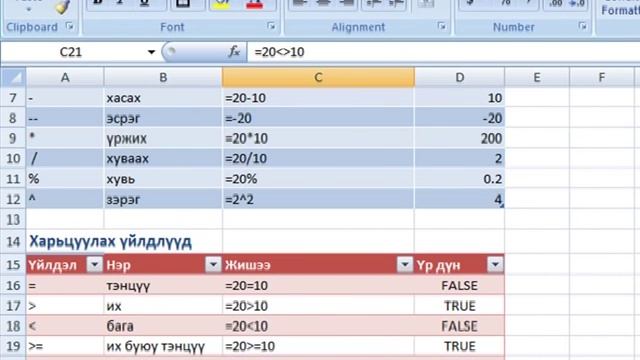This screenshot has height=360, width=640.
Task: Select result cell showing 200
Action: pyautogui.click(x=460, y=138)
